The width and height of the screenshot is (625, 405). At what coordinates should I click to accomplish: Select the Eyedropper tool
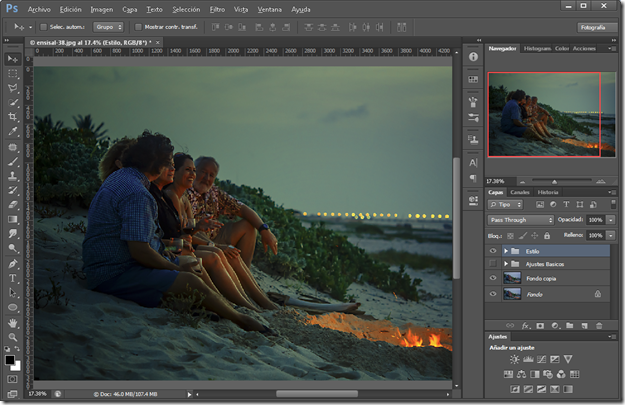coord(13,131)
